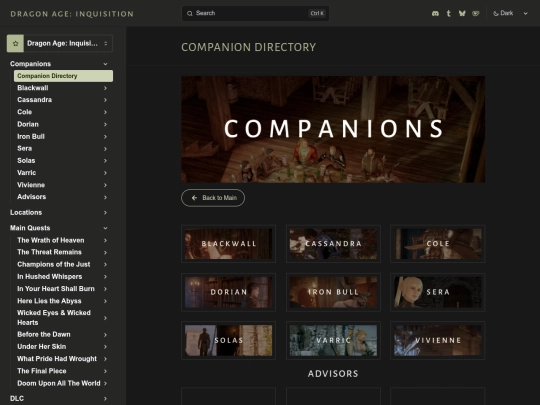
Task: Open Vivienne in the sidebar
Action: pyautogui.click(x=63, y=185)
